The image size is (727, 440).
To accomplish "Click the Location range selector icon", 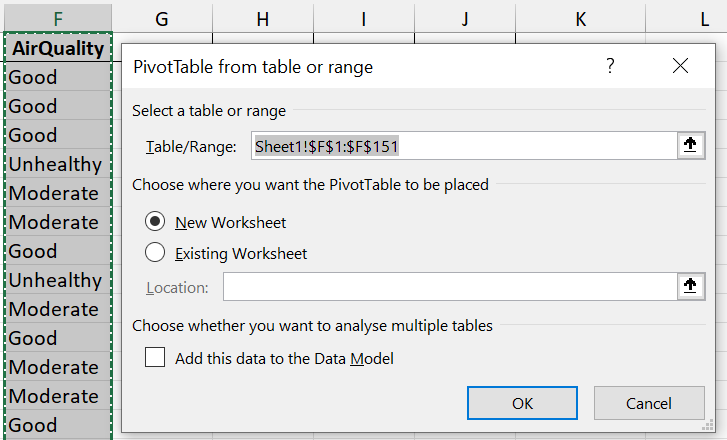I will [x=689, y=287].
